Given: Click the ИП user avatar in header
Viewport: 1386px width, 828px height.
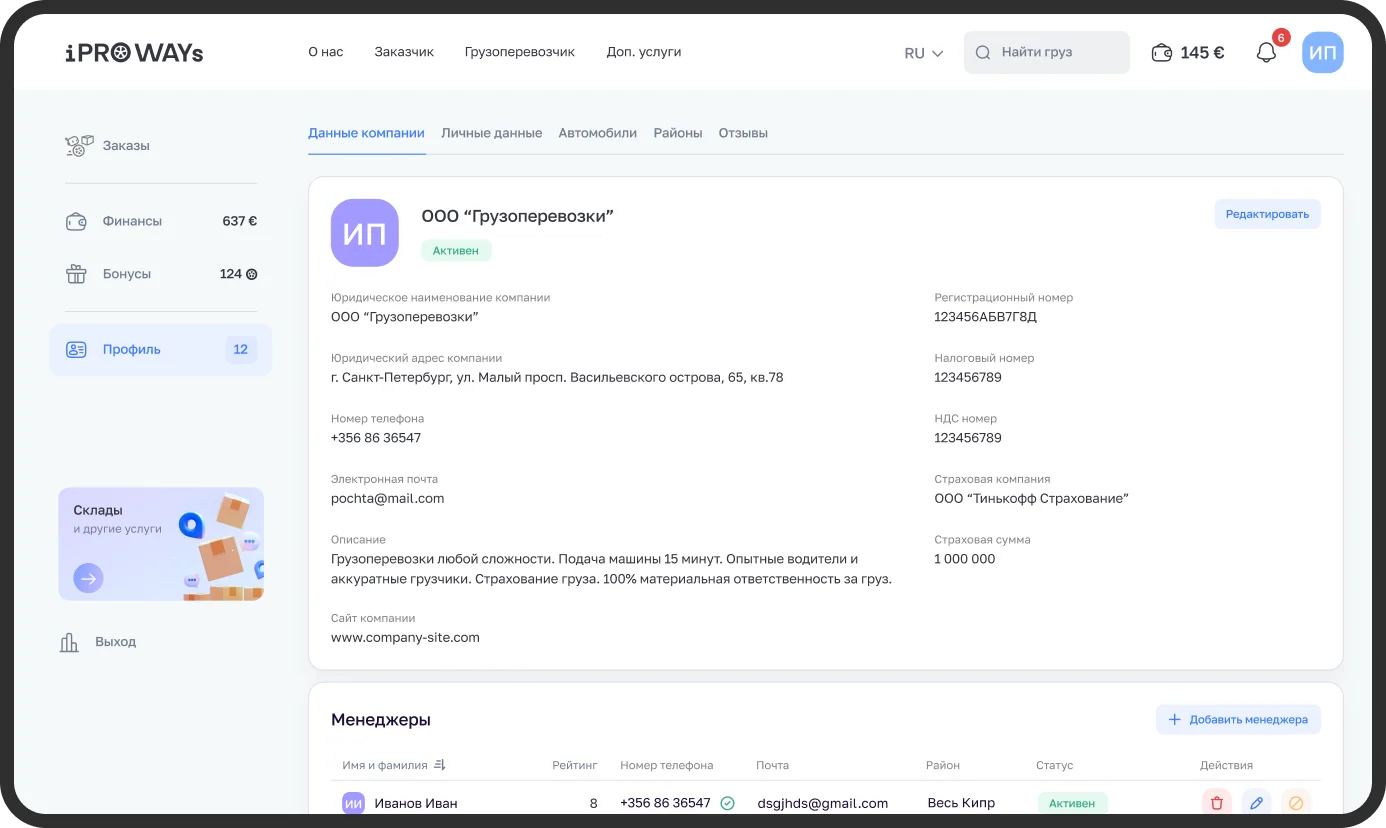Looking at the screenshot, I should coord(1322,53).
